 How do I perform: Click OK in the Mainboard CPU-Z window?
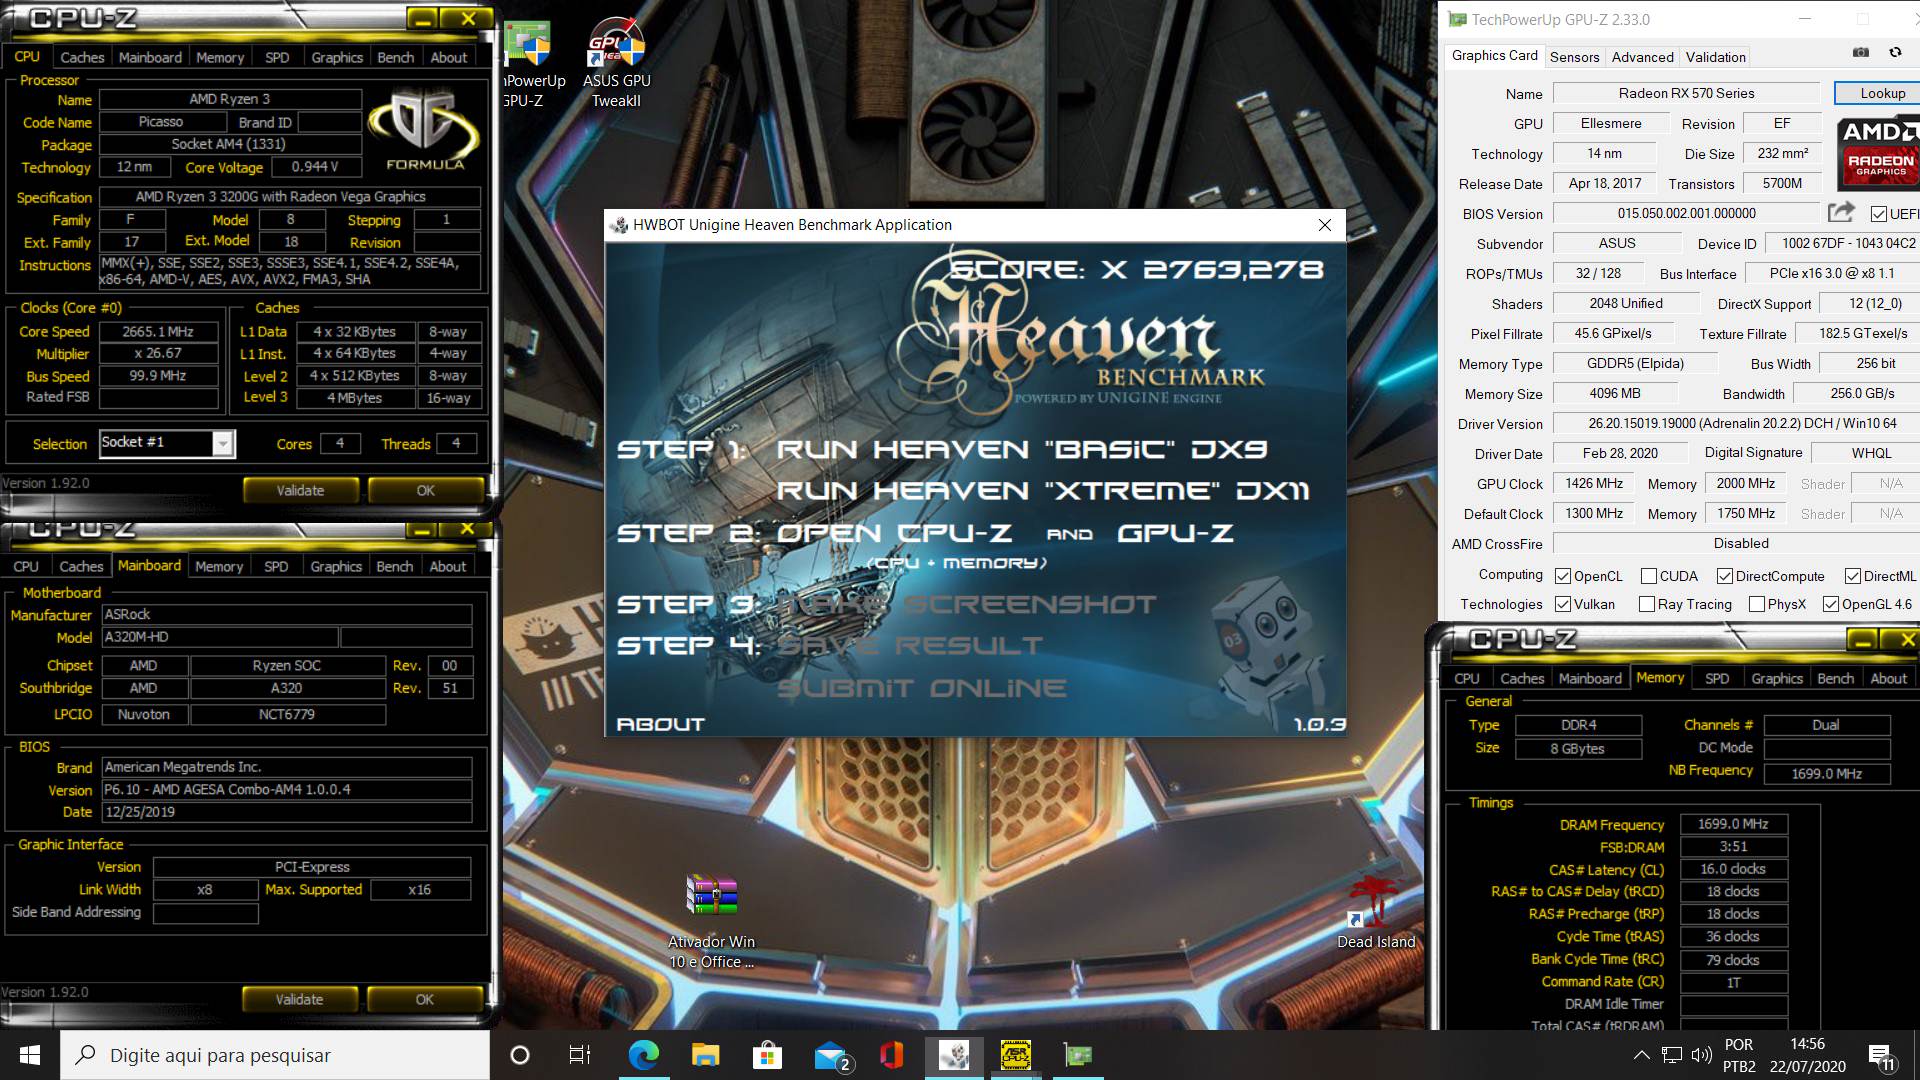pos(425,999)
